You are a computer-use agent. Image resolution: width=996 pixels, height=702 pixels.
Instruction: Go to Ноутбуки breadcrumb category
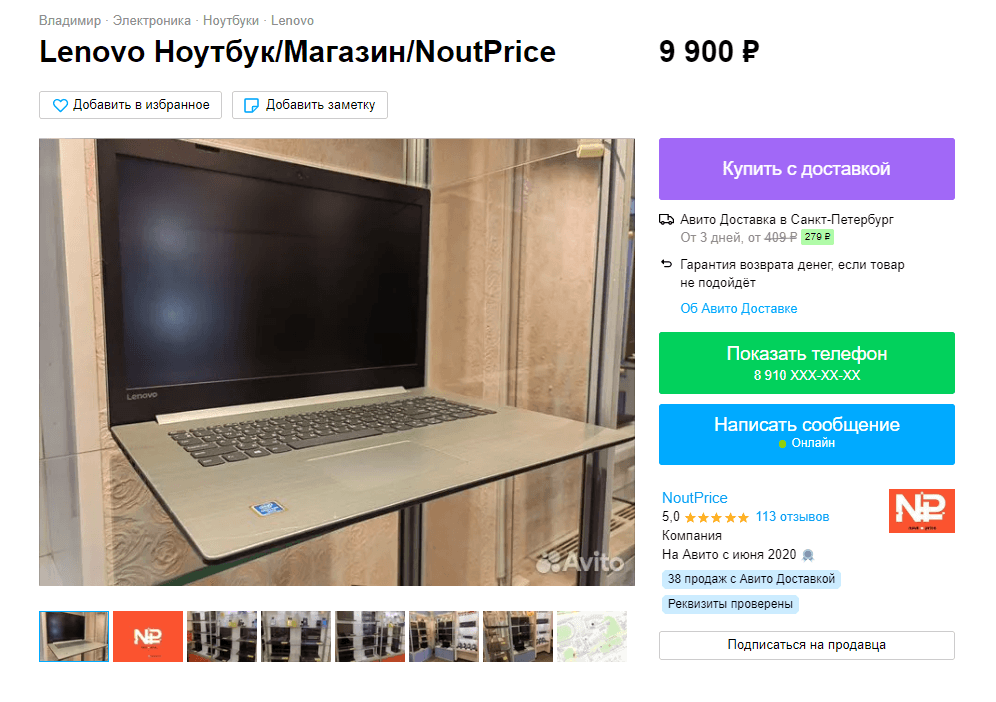click(231, 21)
